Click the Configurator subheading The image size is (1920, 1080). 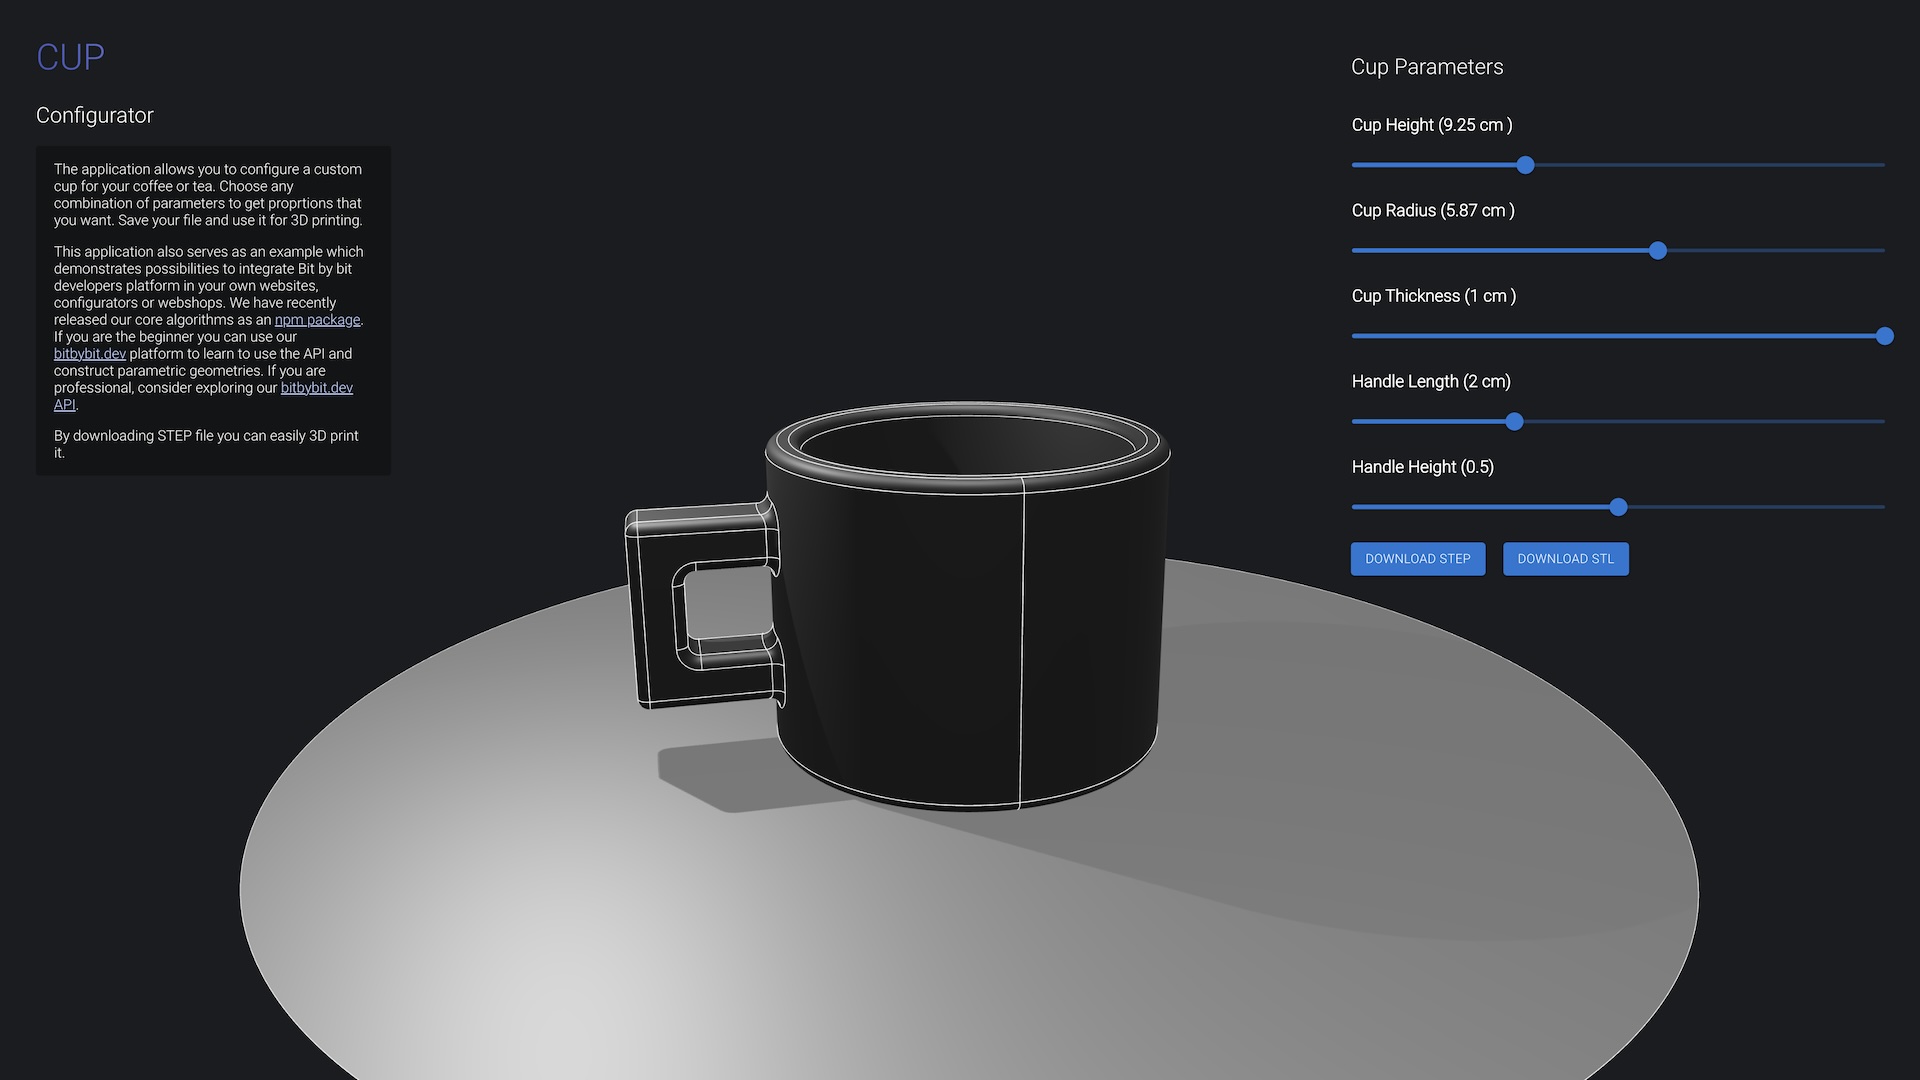coord(95,115)
